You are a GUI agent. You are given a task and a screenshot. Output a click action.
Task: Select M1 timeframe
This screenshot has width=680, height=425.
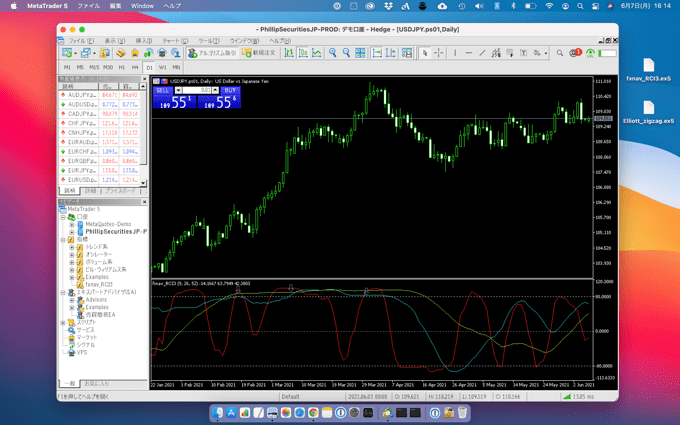tap(67, 67)
